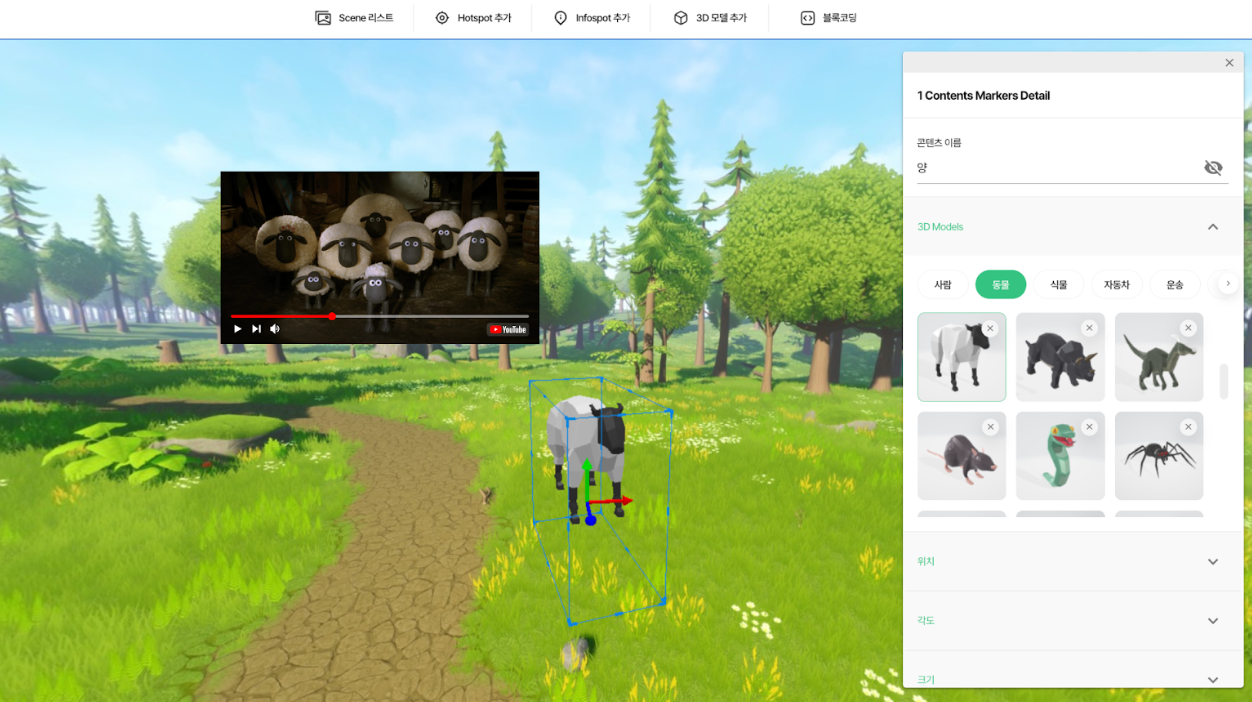Open the video on YouTube via logo
The width and height of the screenshot is (1252, 702).
point(508,329)
